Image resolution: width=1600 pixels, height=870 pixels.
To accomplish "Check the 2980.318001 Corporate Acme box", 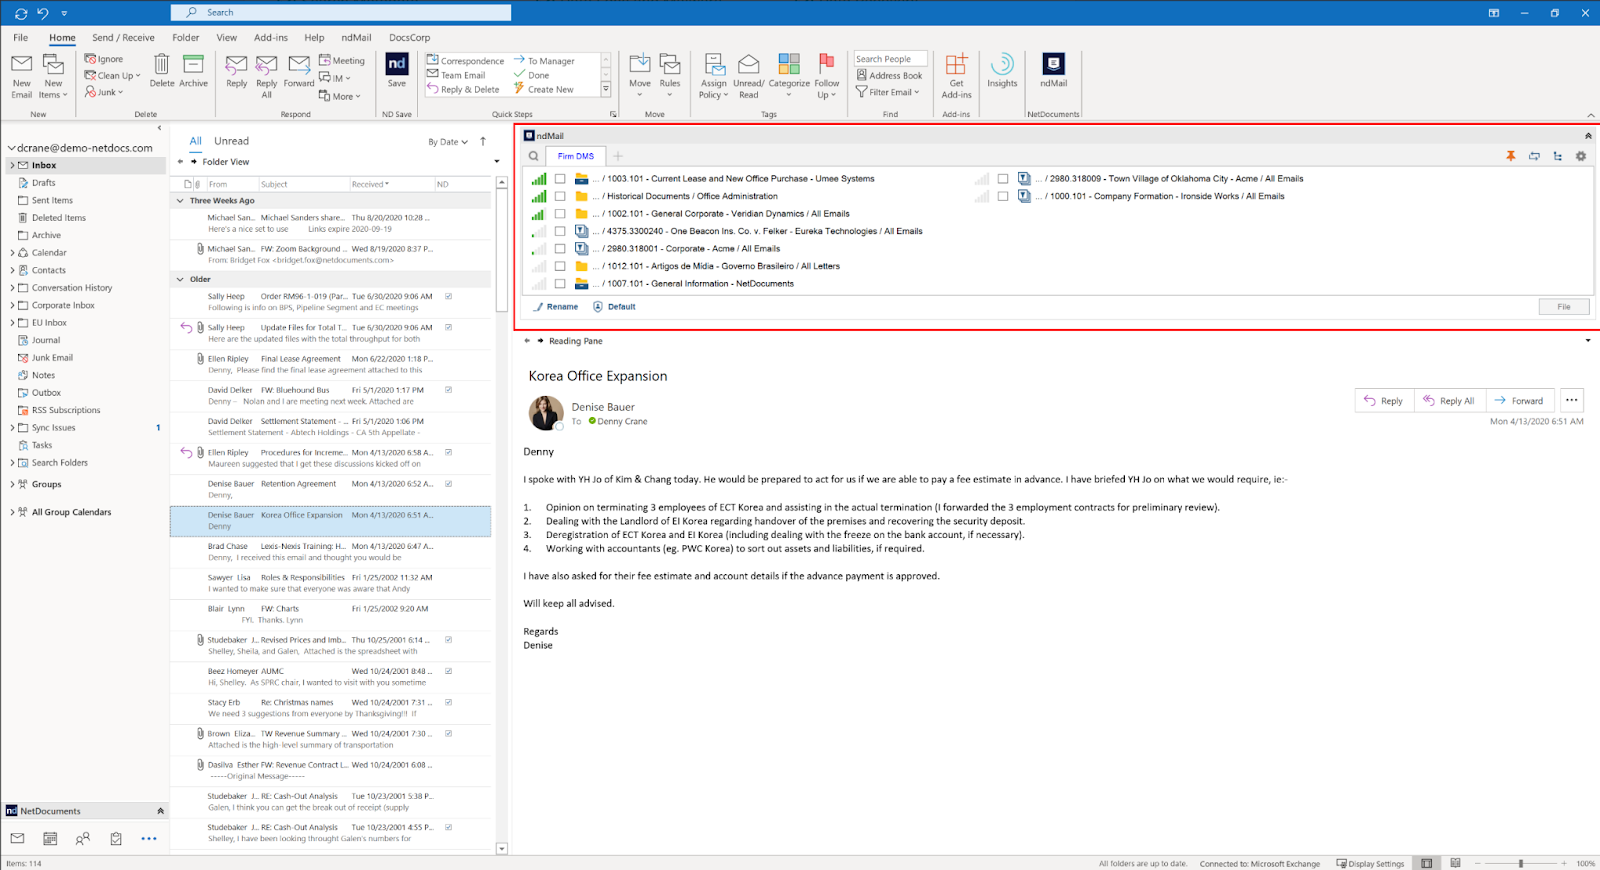I will [x=560, y=249].
